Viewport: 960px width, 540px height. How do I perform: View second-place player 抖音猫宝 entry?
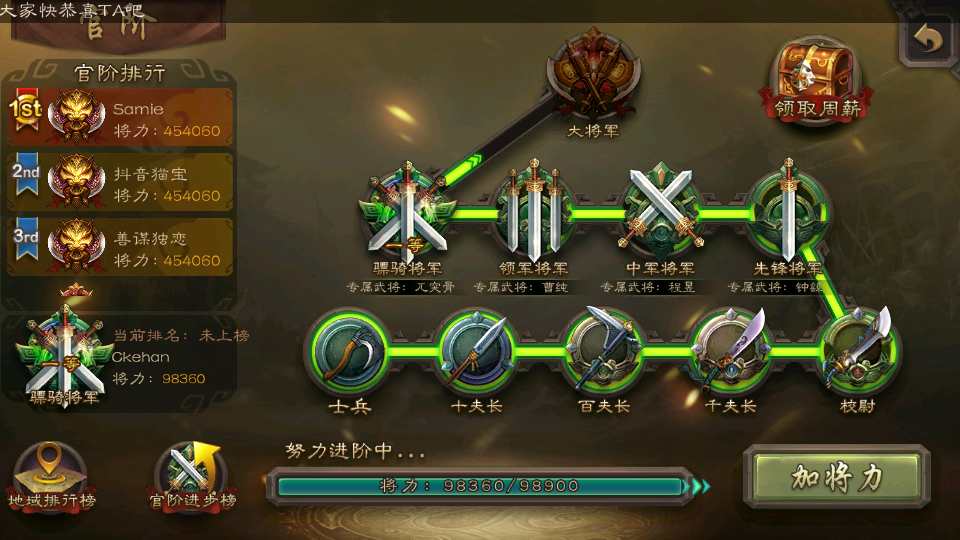coord(120,182)
